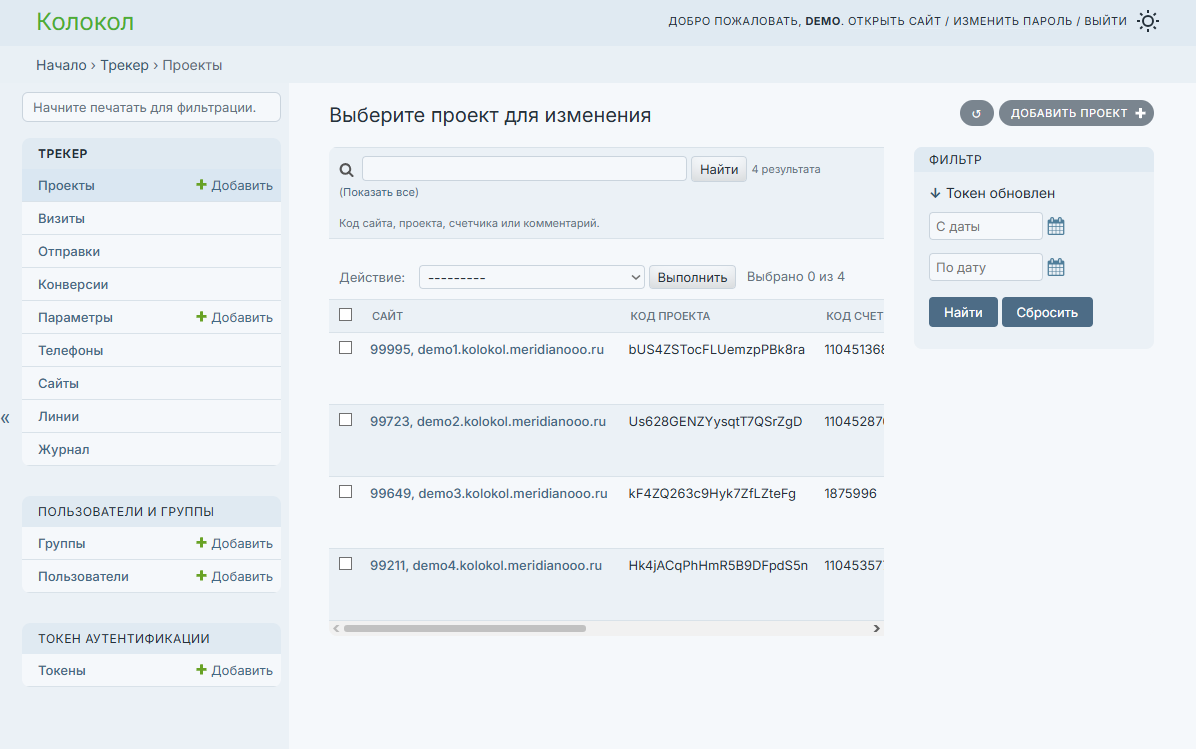Toggle the light/dark theme sun icon
1196x749 pixels.
pos(1148,21)
